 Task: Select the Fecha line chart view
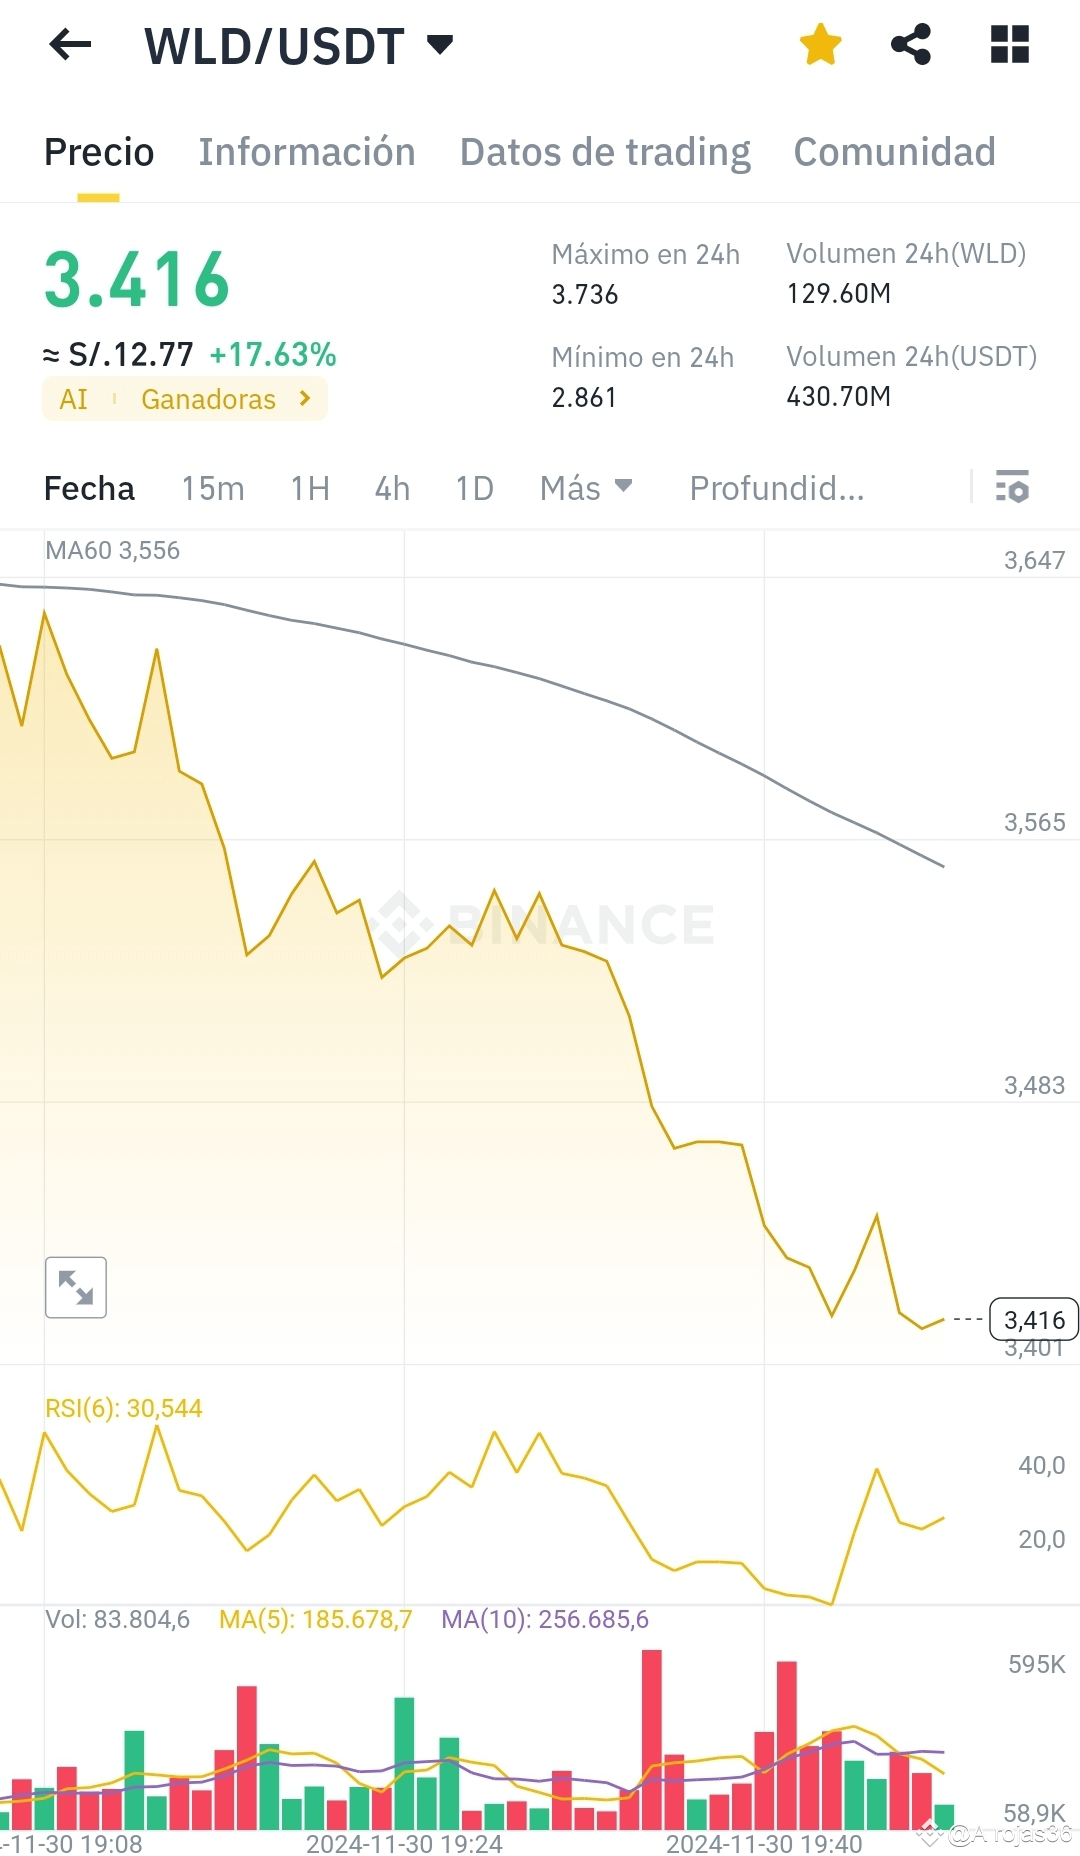coord(89,488)
